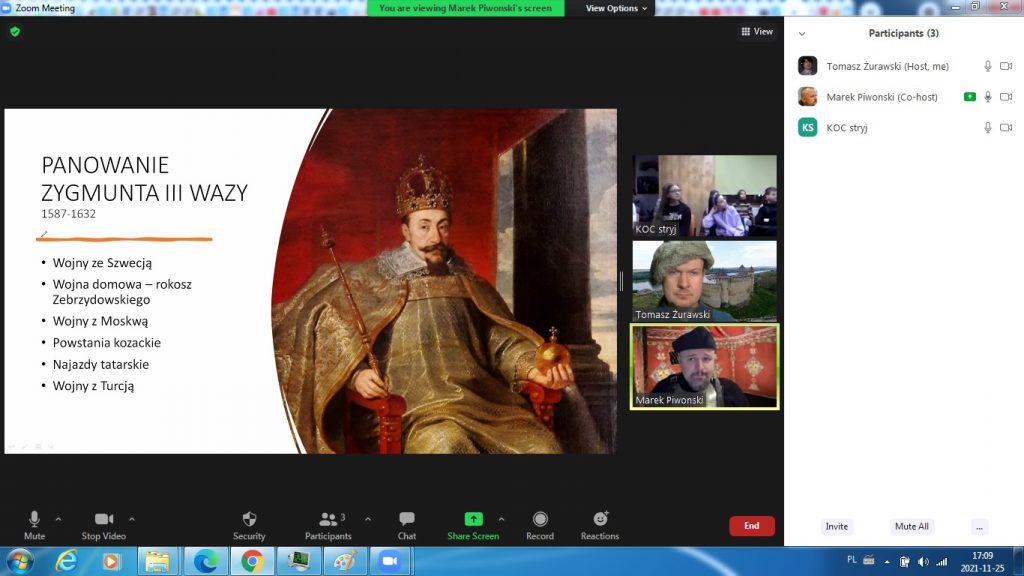Expand video options arrow beside Stop Video

tap(132, 519)
